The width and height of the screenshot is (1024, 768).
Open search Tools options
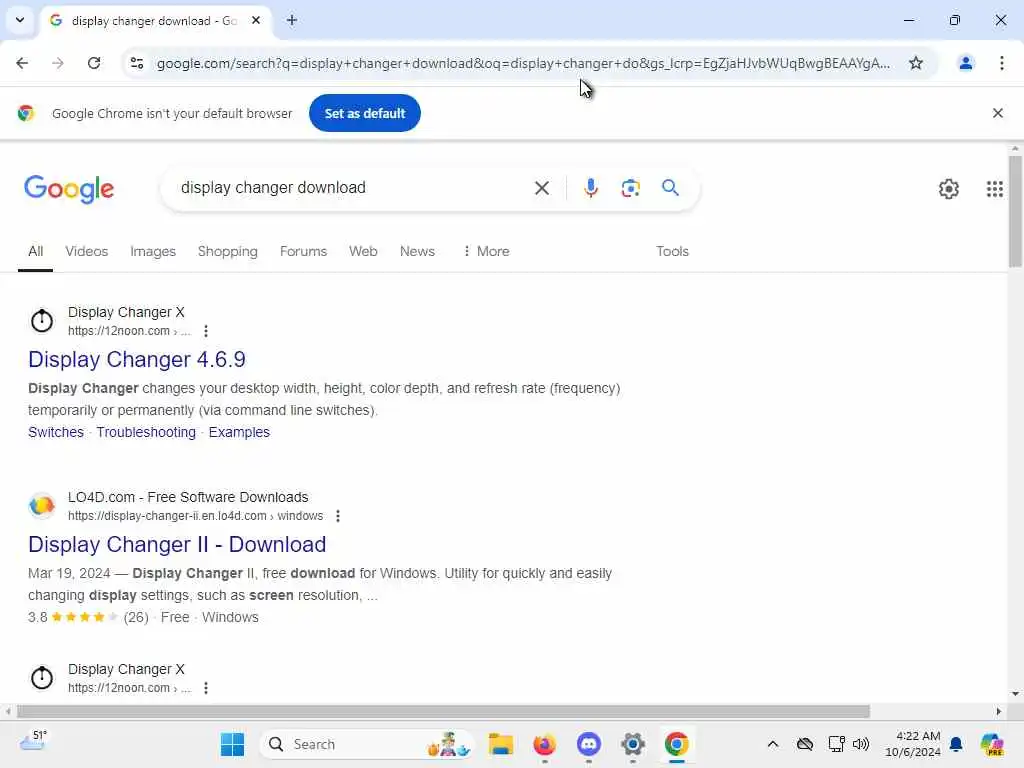(x=672, y=251)
